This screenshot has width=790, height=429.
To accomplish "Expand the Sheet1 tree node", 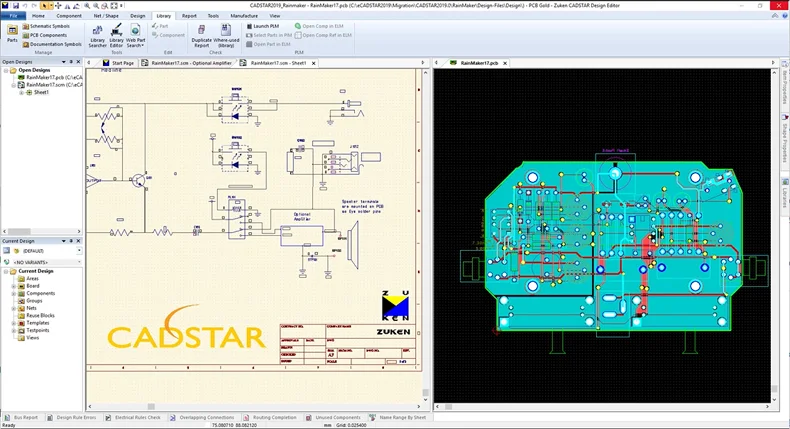I will click(21, 93).
